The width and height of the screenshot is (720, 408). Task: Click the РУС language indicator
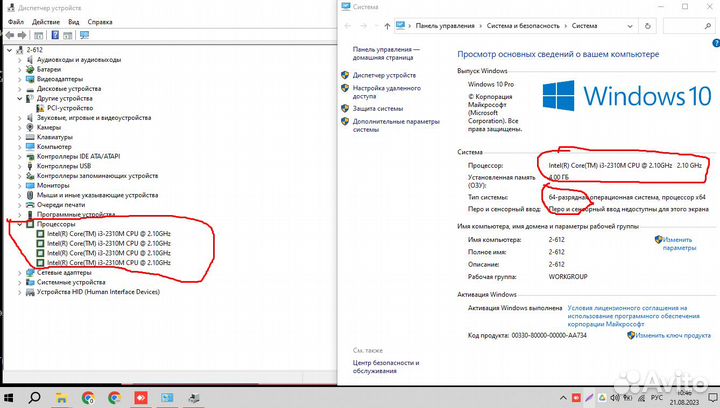[657, 398]
